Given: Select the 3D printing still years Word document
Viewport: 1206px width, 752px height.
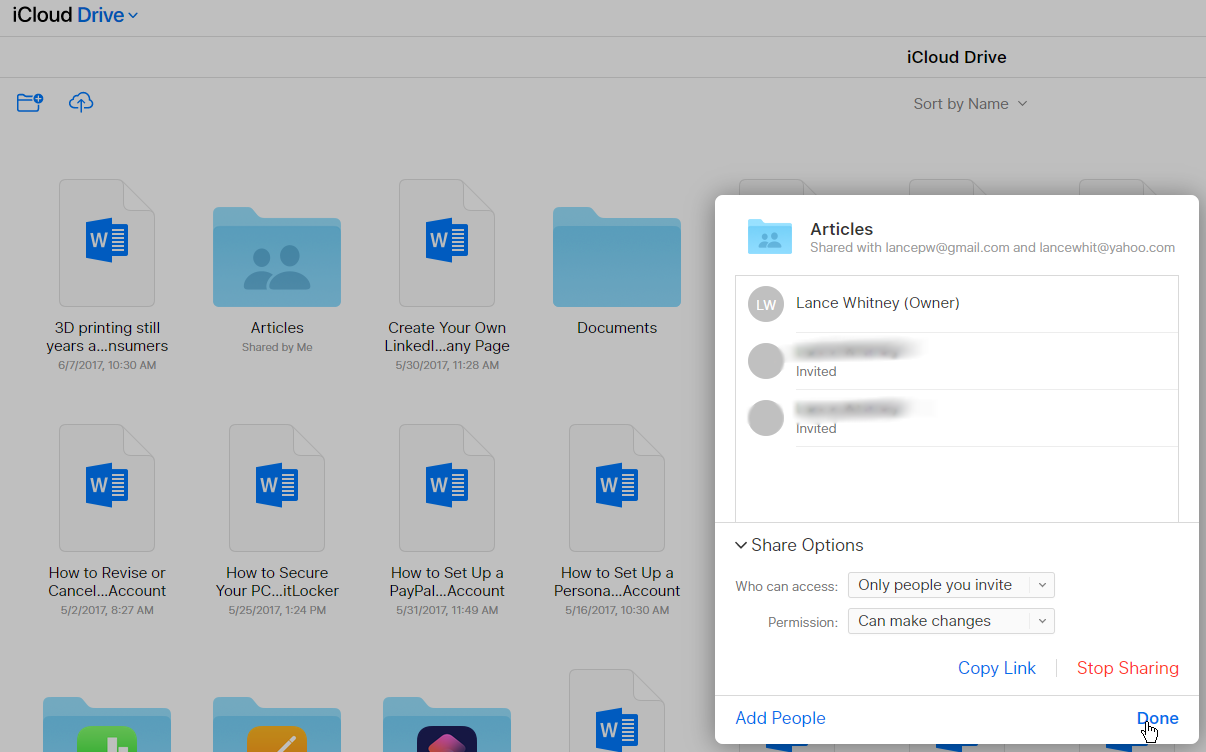Looking at the screenshot, I should coord(107,243).
